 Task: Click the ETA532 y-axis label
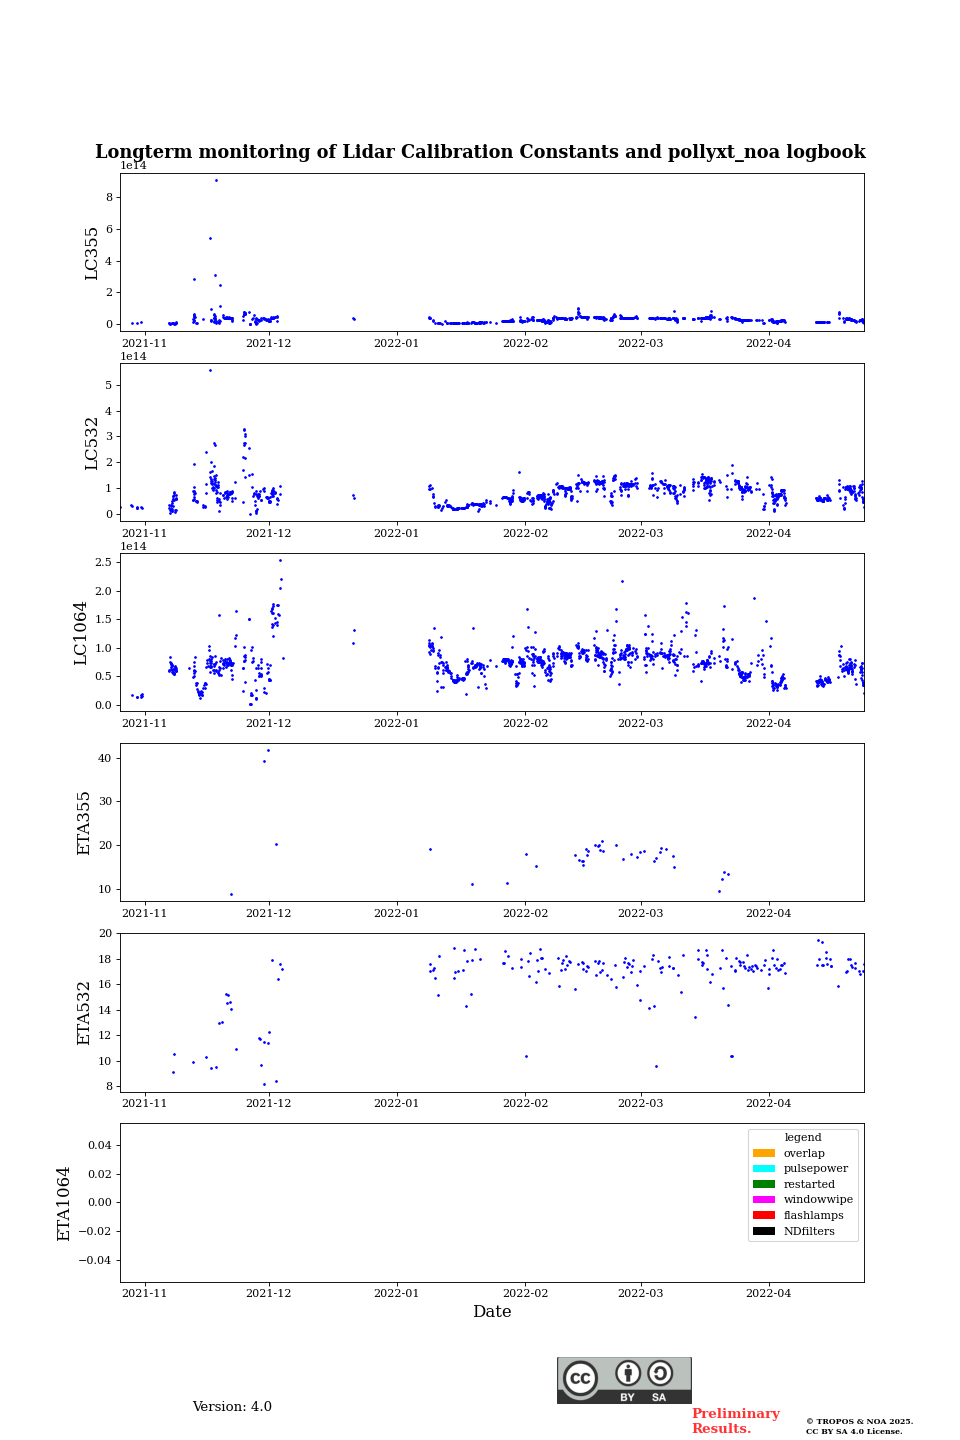(84, 1013)
